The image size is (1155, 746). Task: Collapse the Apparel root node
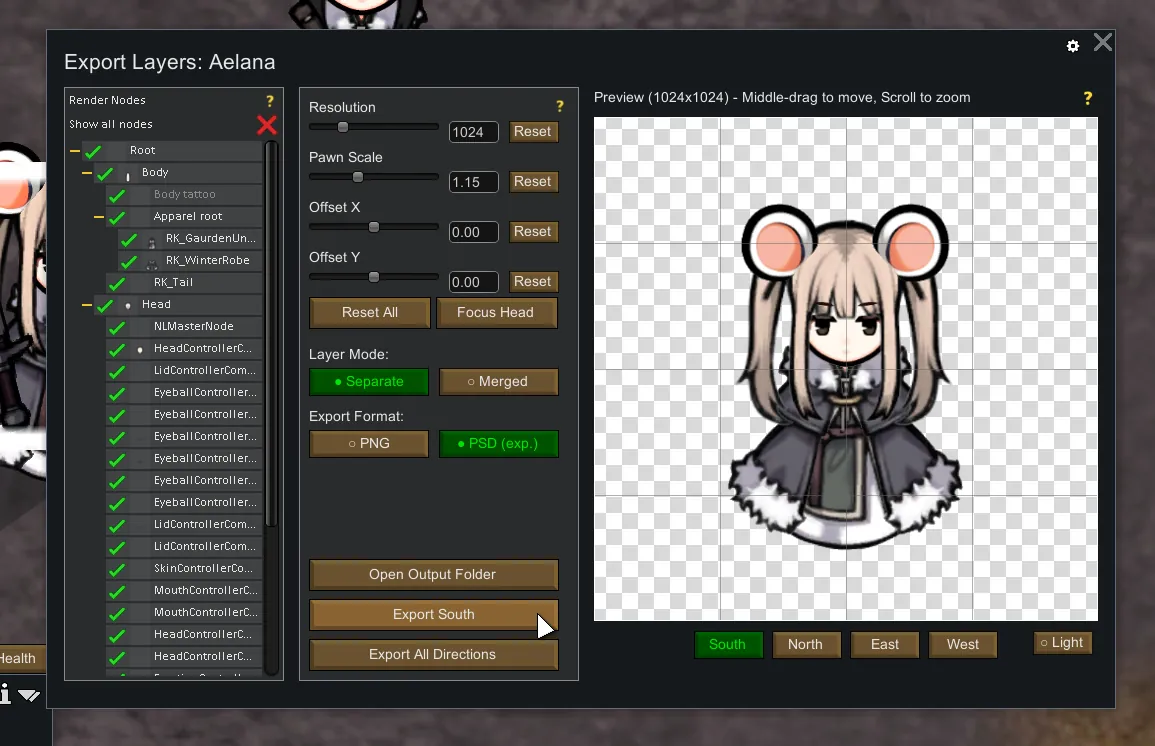click(x=99, y=217)
